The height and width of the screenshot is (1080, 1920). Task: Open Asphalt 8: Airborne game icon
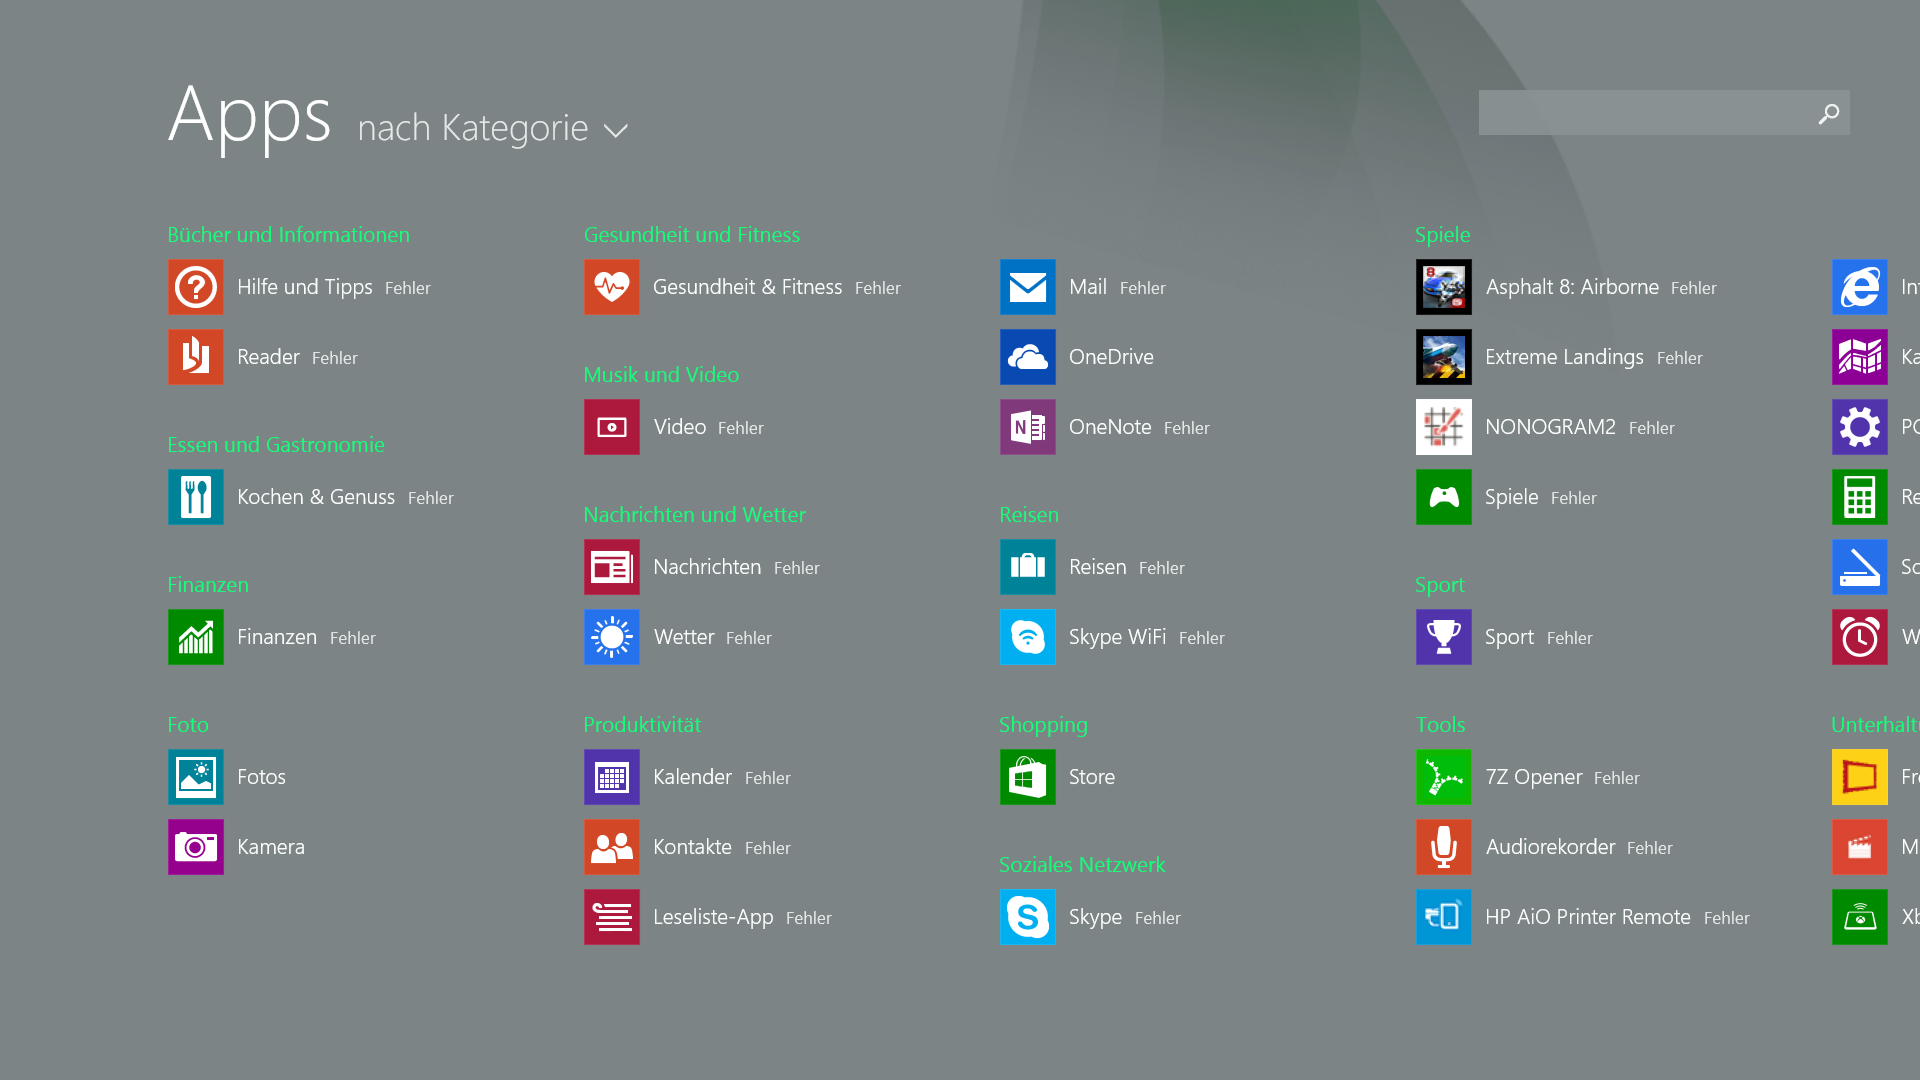tap(1443, 287)
